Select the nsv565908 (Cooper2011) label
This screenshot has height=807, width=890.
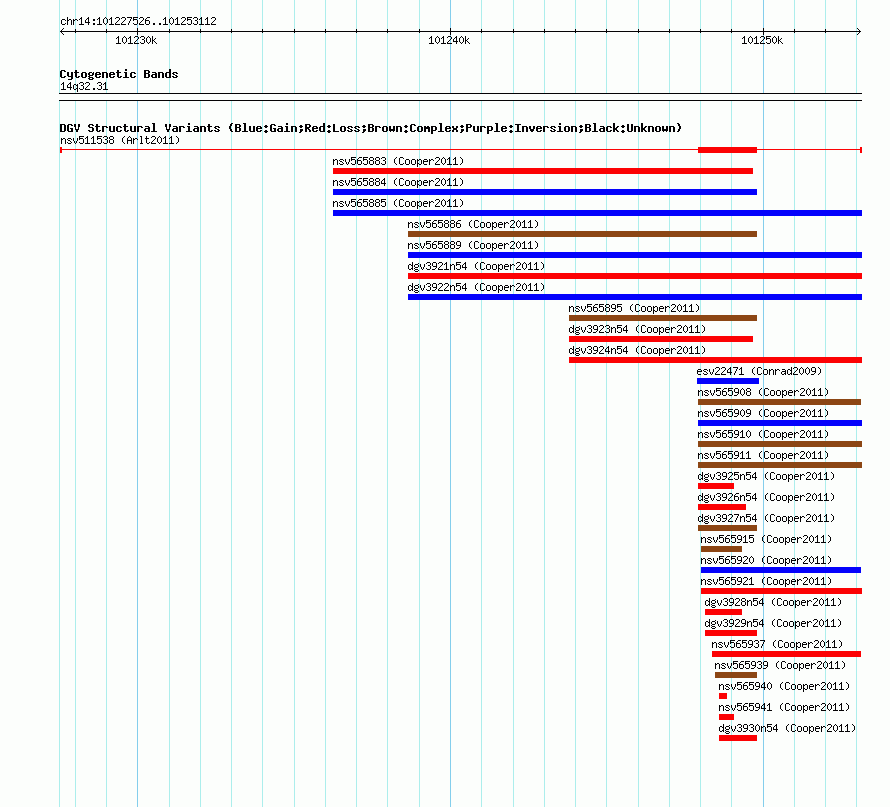[763, 392]
